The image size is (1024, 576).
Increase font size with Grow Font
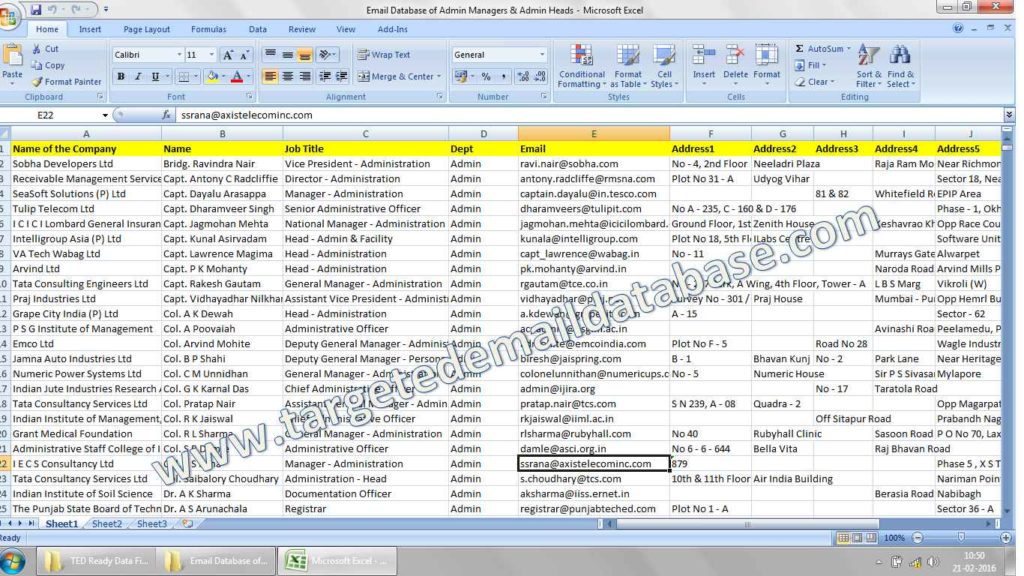(227, 56)
